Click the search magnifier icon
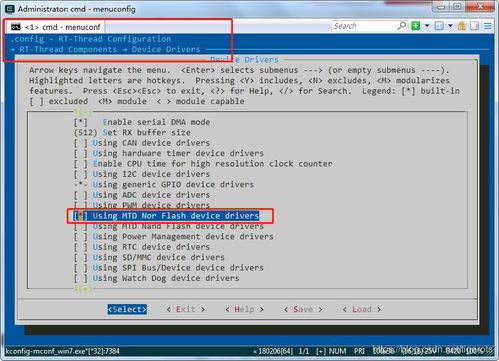499x361 pixels. point(402,26)
